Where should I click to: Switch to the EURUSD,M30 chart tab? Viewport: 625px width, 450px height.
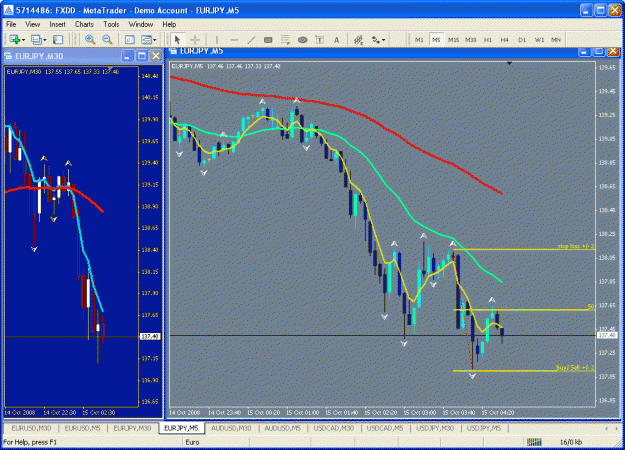pos(31,428)
